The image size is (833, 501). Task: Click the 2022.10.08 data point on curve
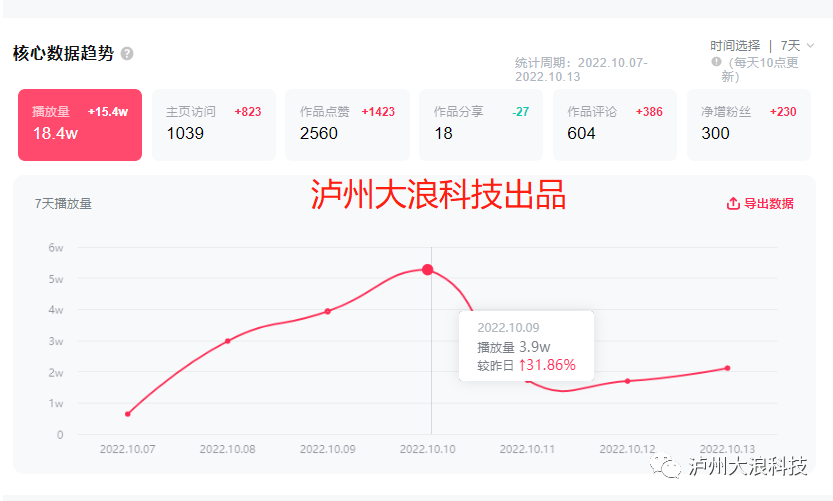[228, 341]
